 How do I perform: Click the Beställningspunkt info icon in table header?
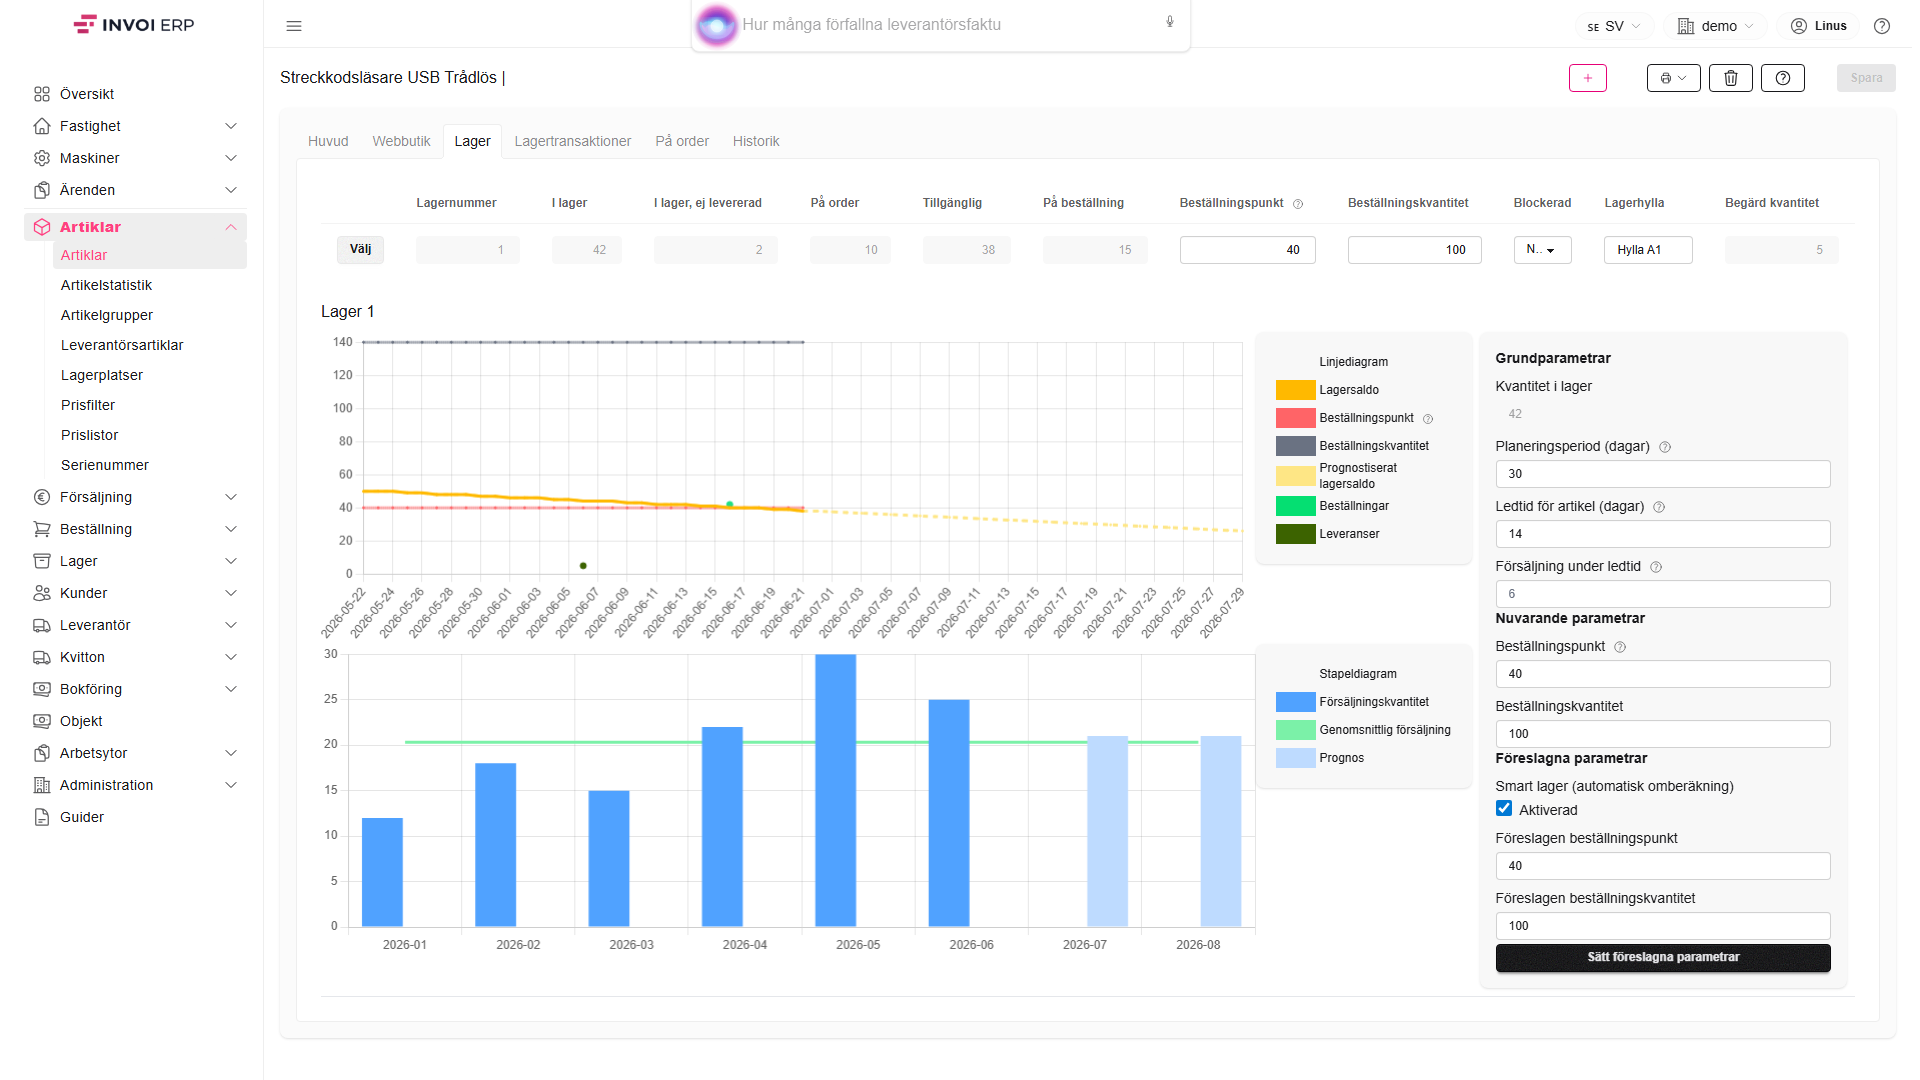(1298, 204)
